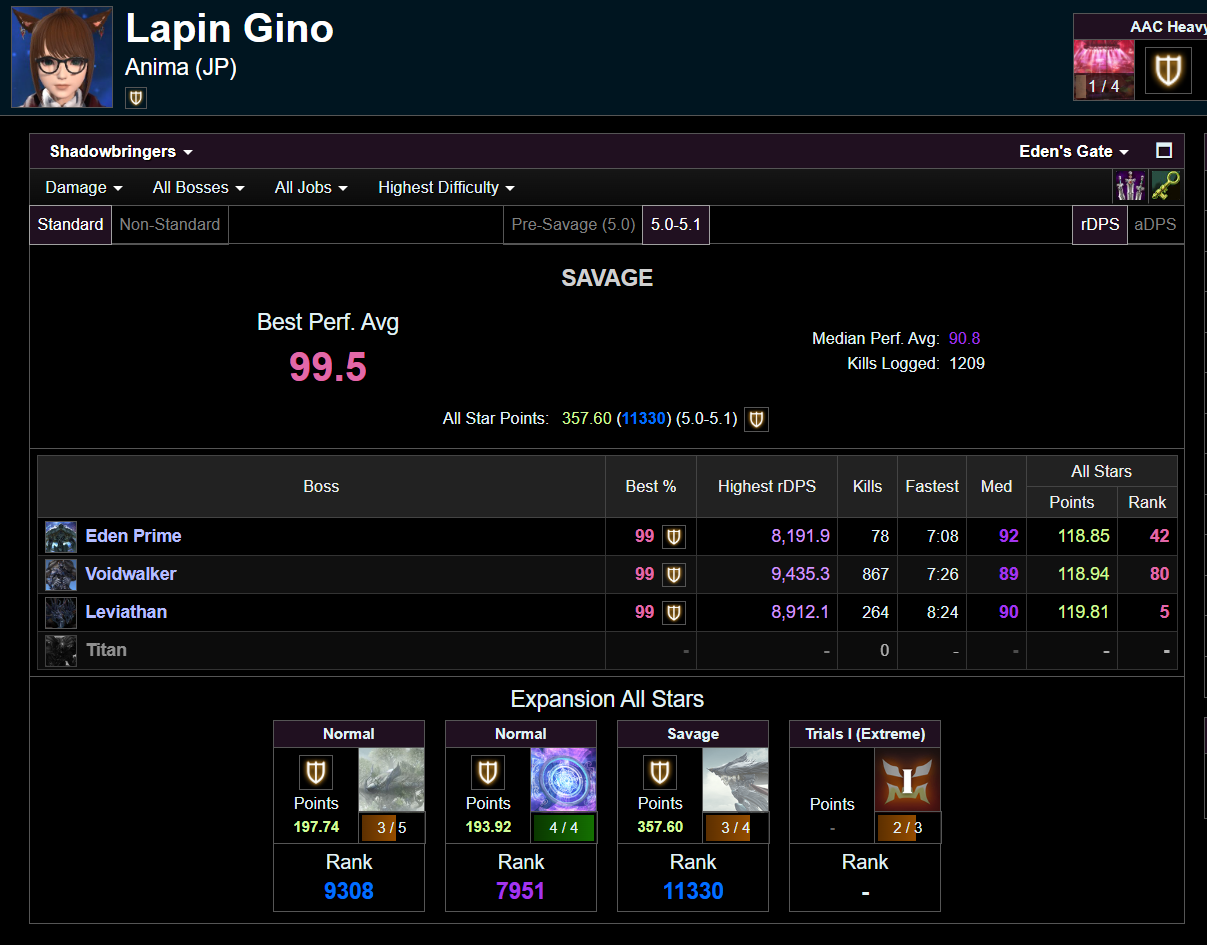Image resolution: width=1207 pixels, height=945 pixels.
Task: Click the Kills column header
Action: pos(867,487)
